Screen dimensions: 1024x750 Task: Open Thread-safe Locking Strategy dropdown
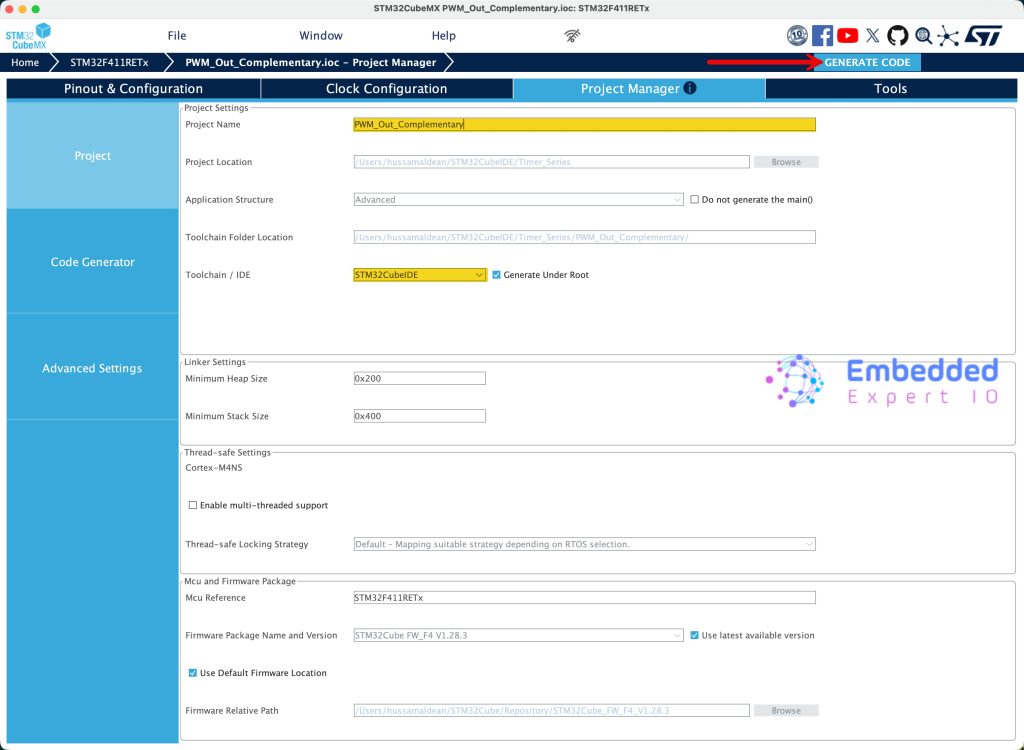584,545
